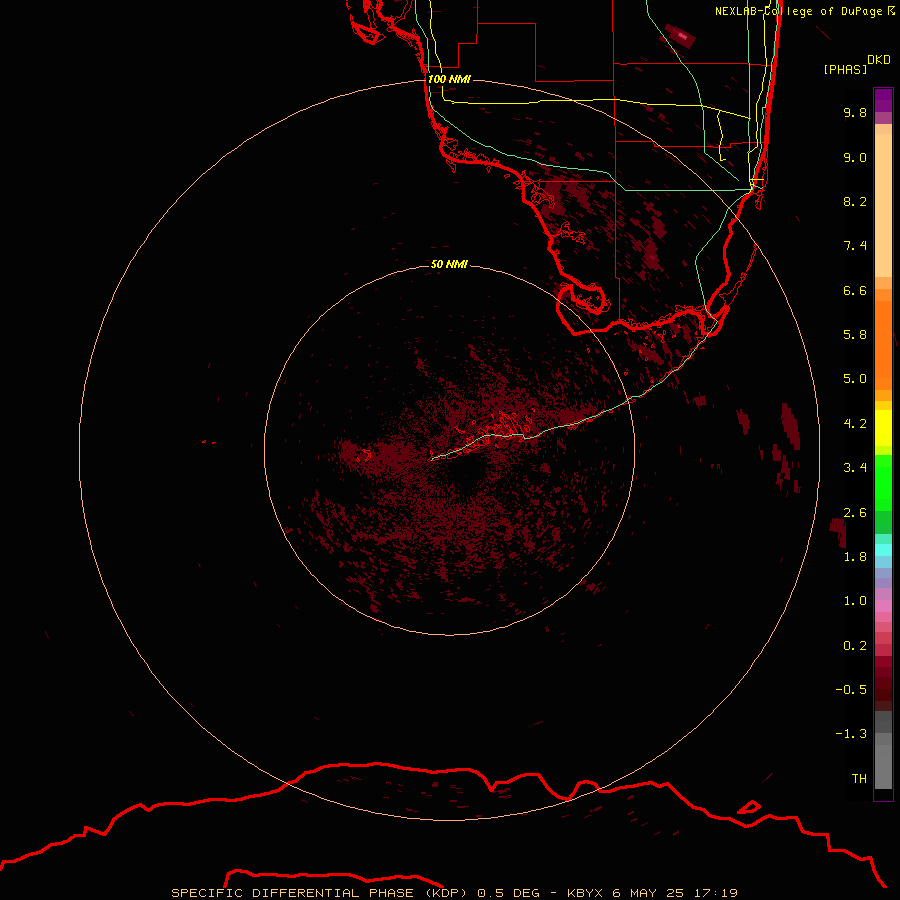Click the purple top segment of color bar

[x=883, y=100]
